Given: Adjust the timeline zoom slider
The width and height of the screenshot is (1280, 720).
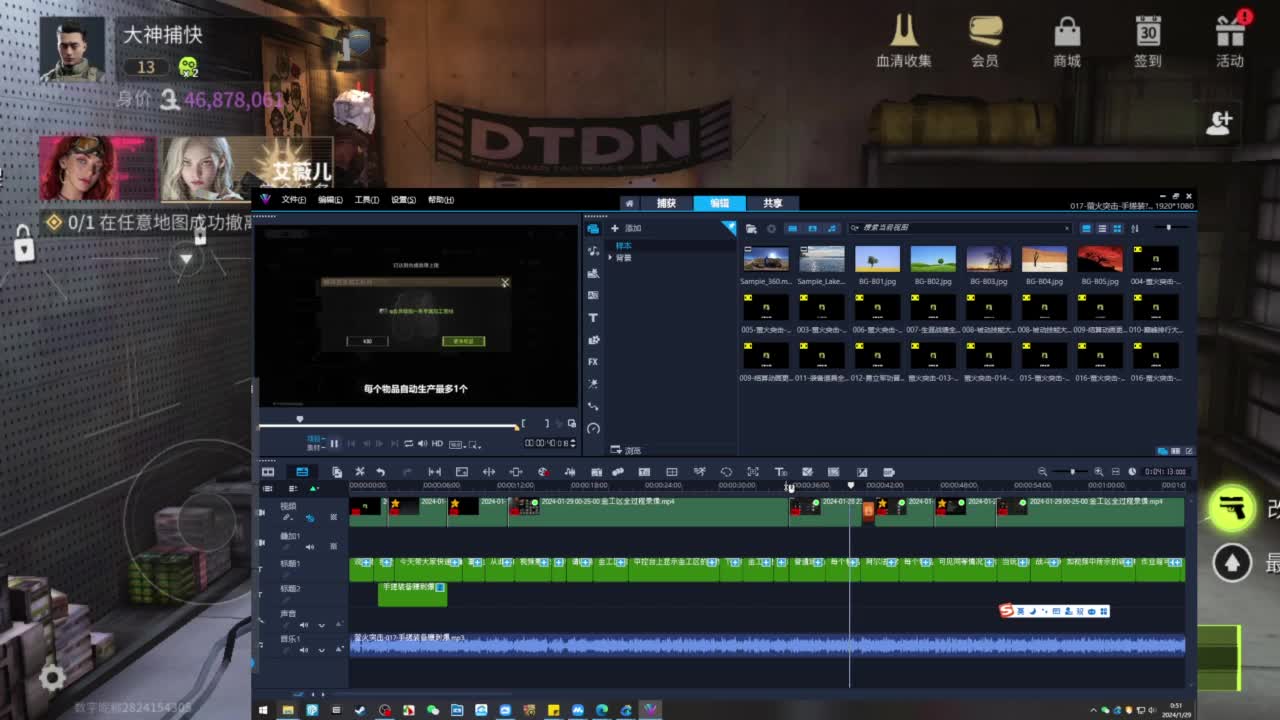Looking at the screenshot, I should [1071, 472].
